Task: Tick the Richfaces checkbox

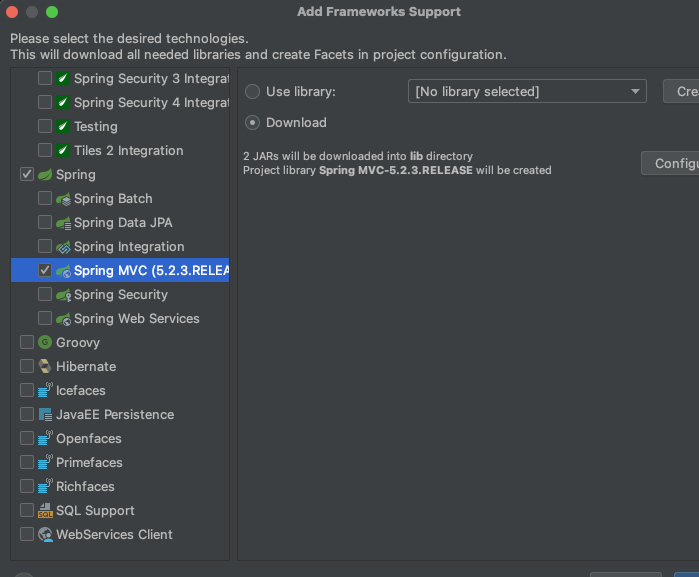Action: pos(27,486)
